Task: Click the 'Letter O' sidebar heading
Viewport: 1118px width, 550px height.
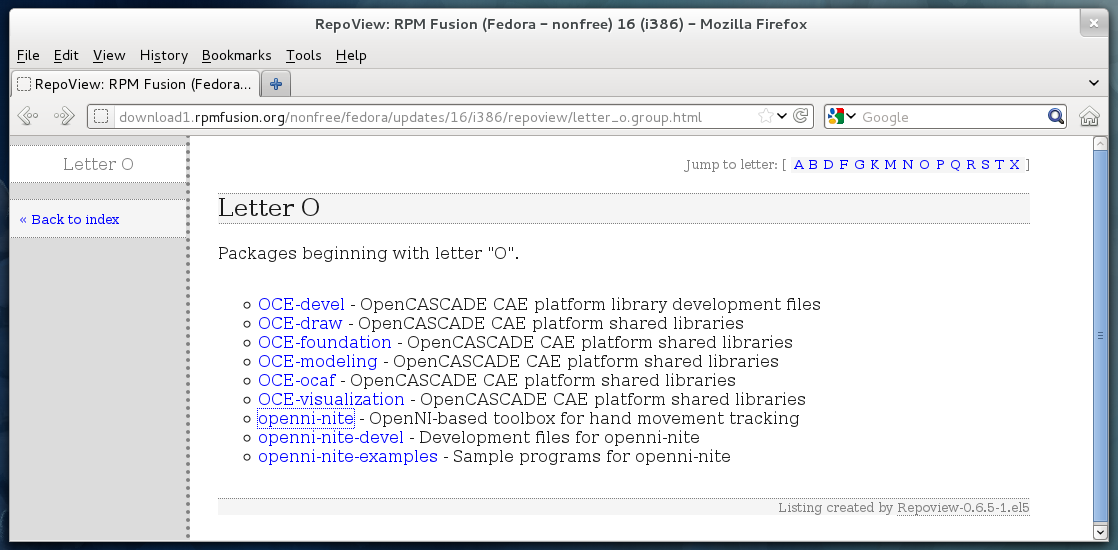Action: click(98, 164)
